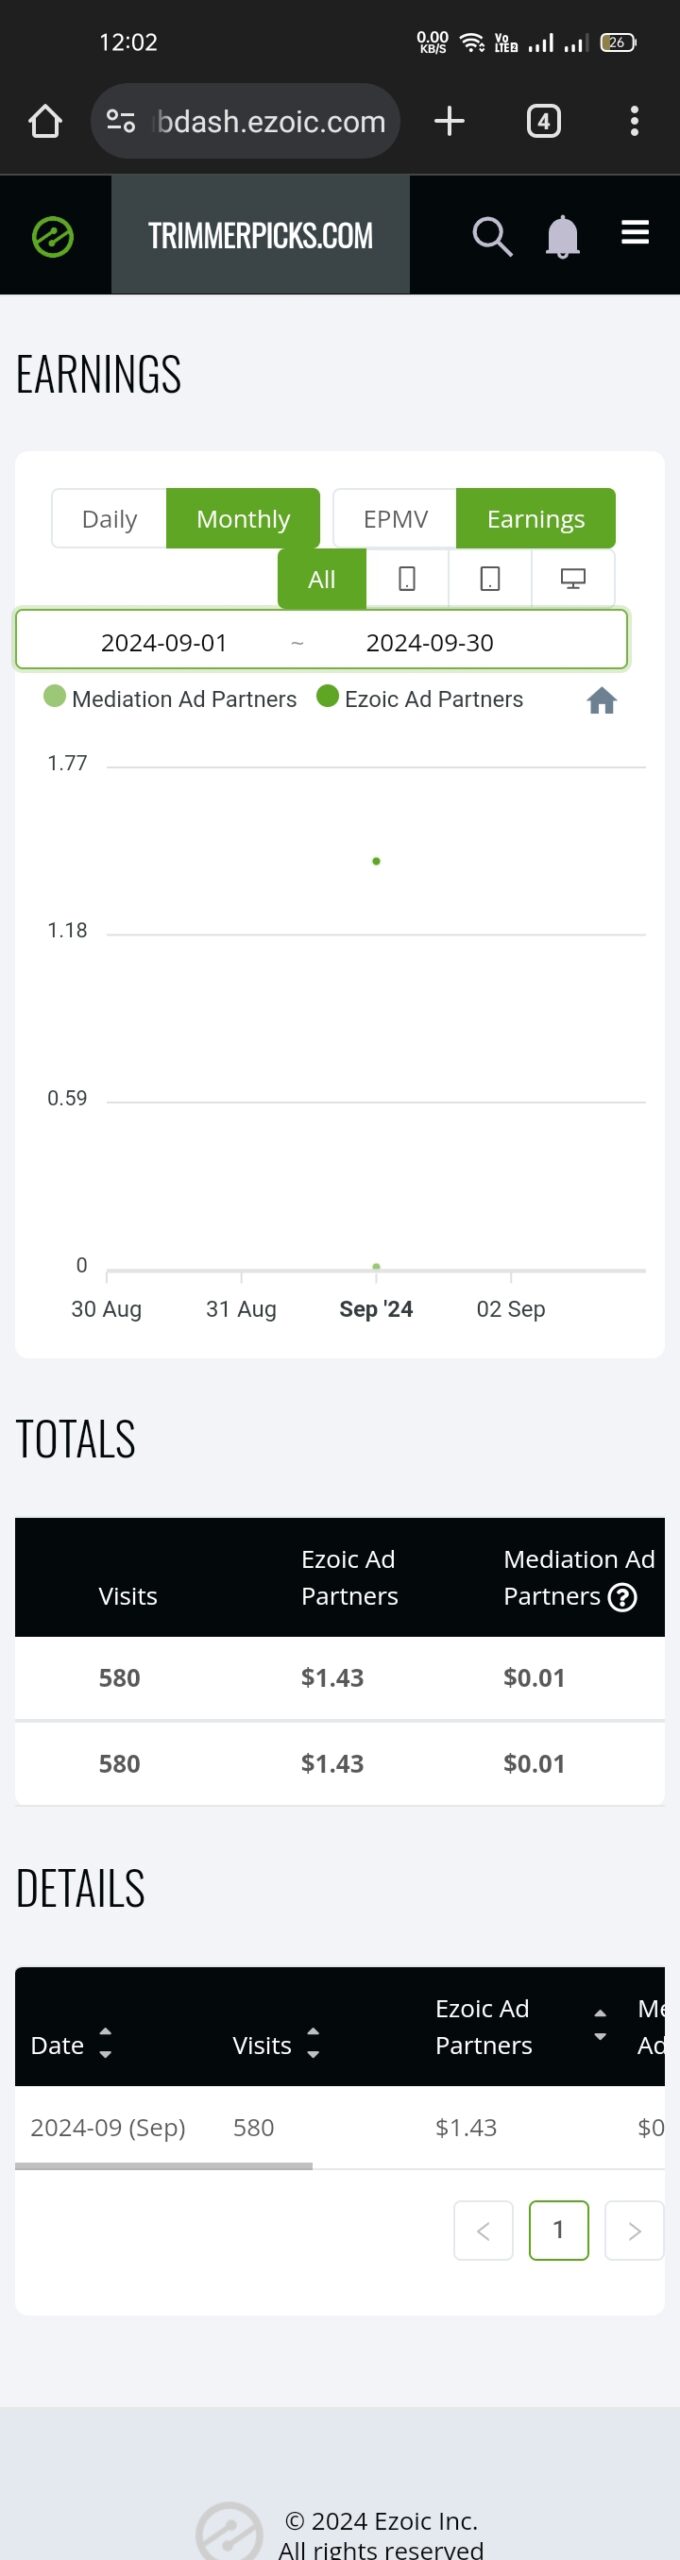This screenshot has width=680, height=2560.
Task: Open a new browser tab
Action: [x=449, y=121]
